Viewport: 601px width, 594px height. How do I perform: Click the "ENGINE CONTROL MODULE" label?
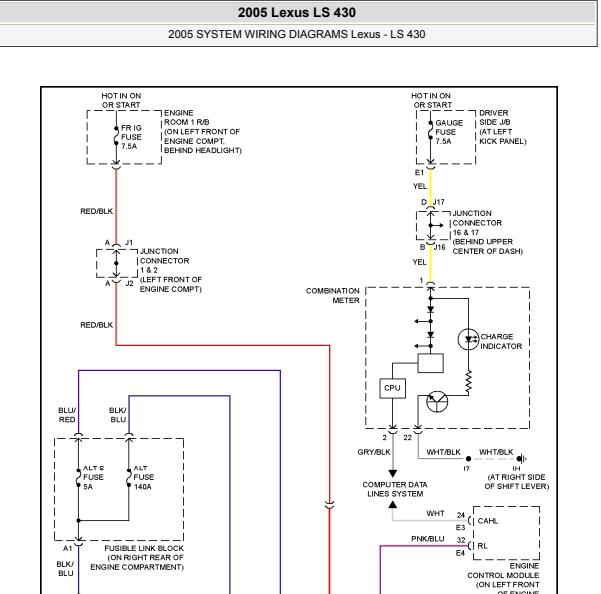[x=503, y=579]
